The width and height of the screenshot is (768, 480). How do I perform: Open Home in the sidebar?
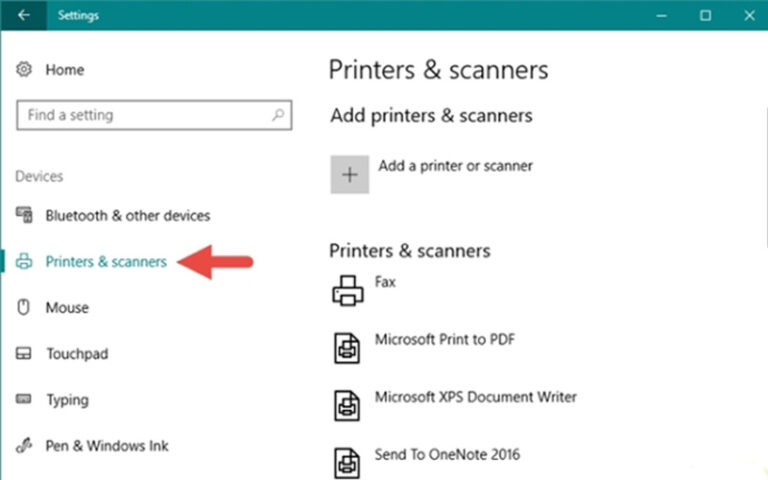pos(65,70)
